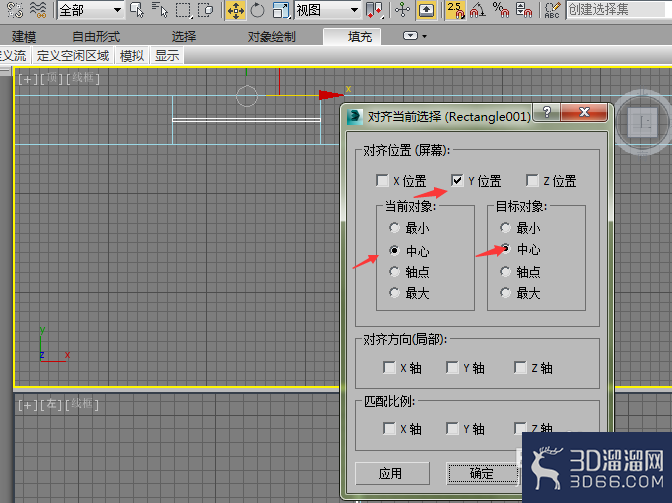Toggle the 2.5D Snaps icon
Screen dimensions: 672x503
[x=456, y=10]
